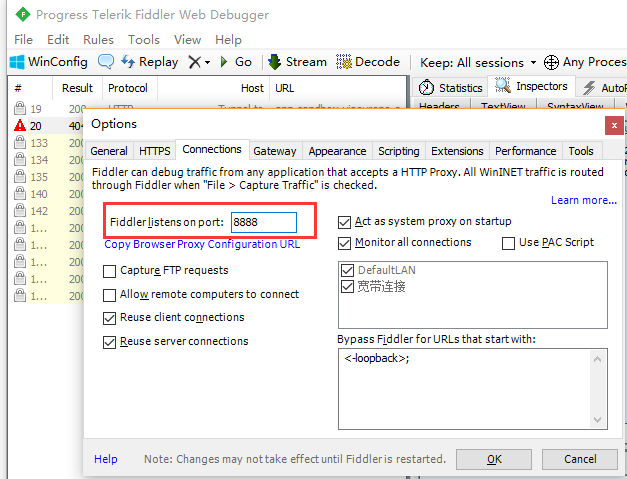Click the Any Process target icon
627x479 pixels.
[551, 62]
